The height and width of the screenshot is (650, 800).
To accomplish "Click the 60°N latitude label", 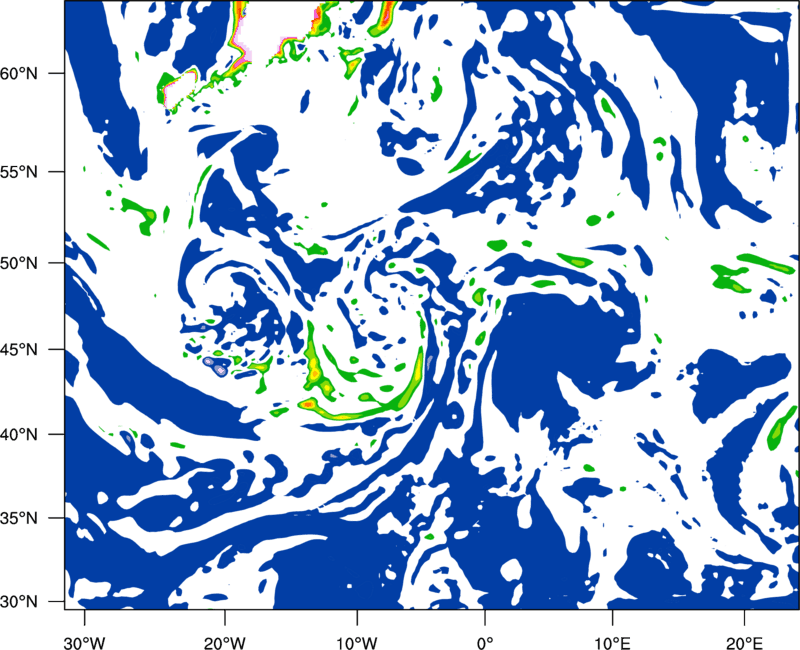I will (19, 73).
